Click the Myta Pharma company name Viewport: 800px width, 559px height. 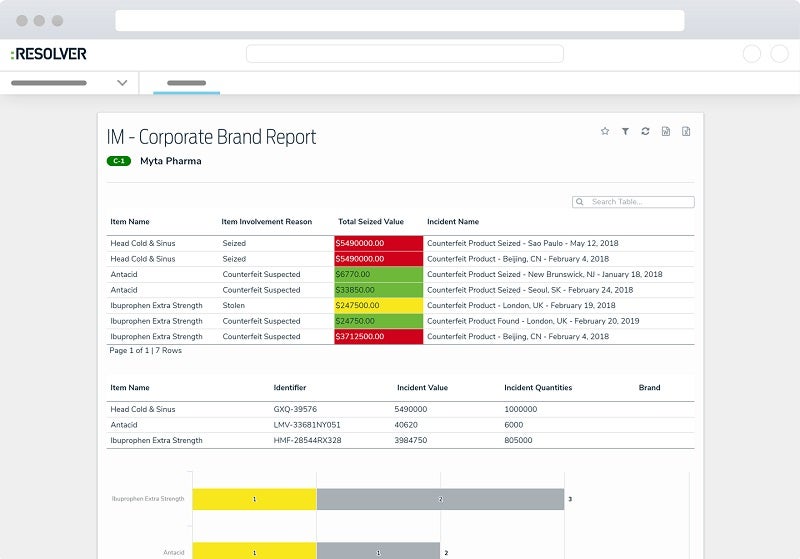[x=170, y=161]
